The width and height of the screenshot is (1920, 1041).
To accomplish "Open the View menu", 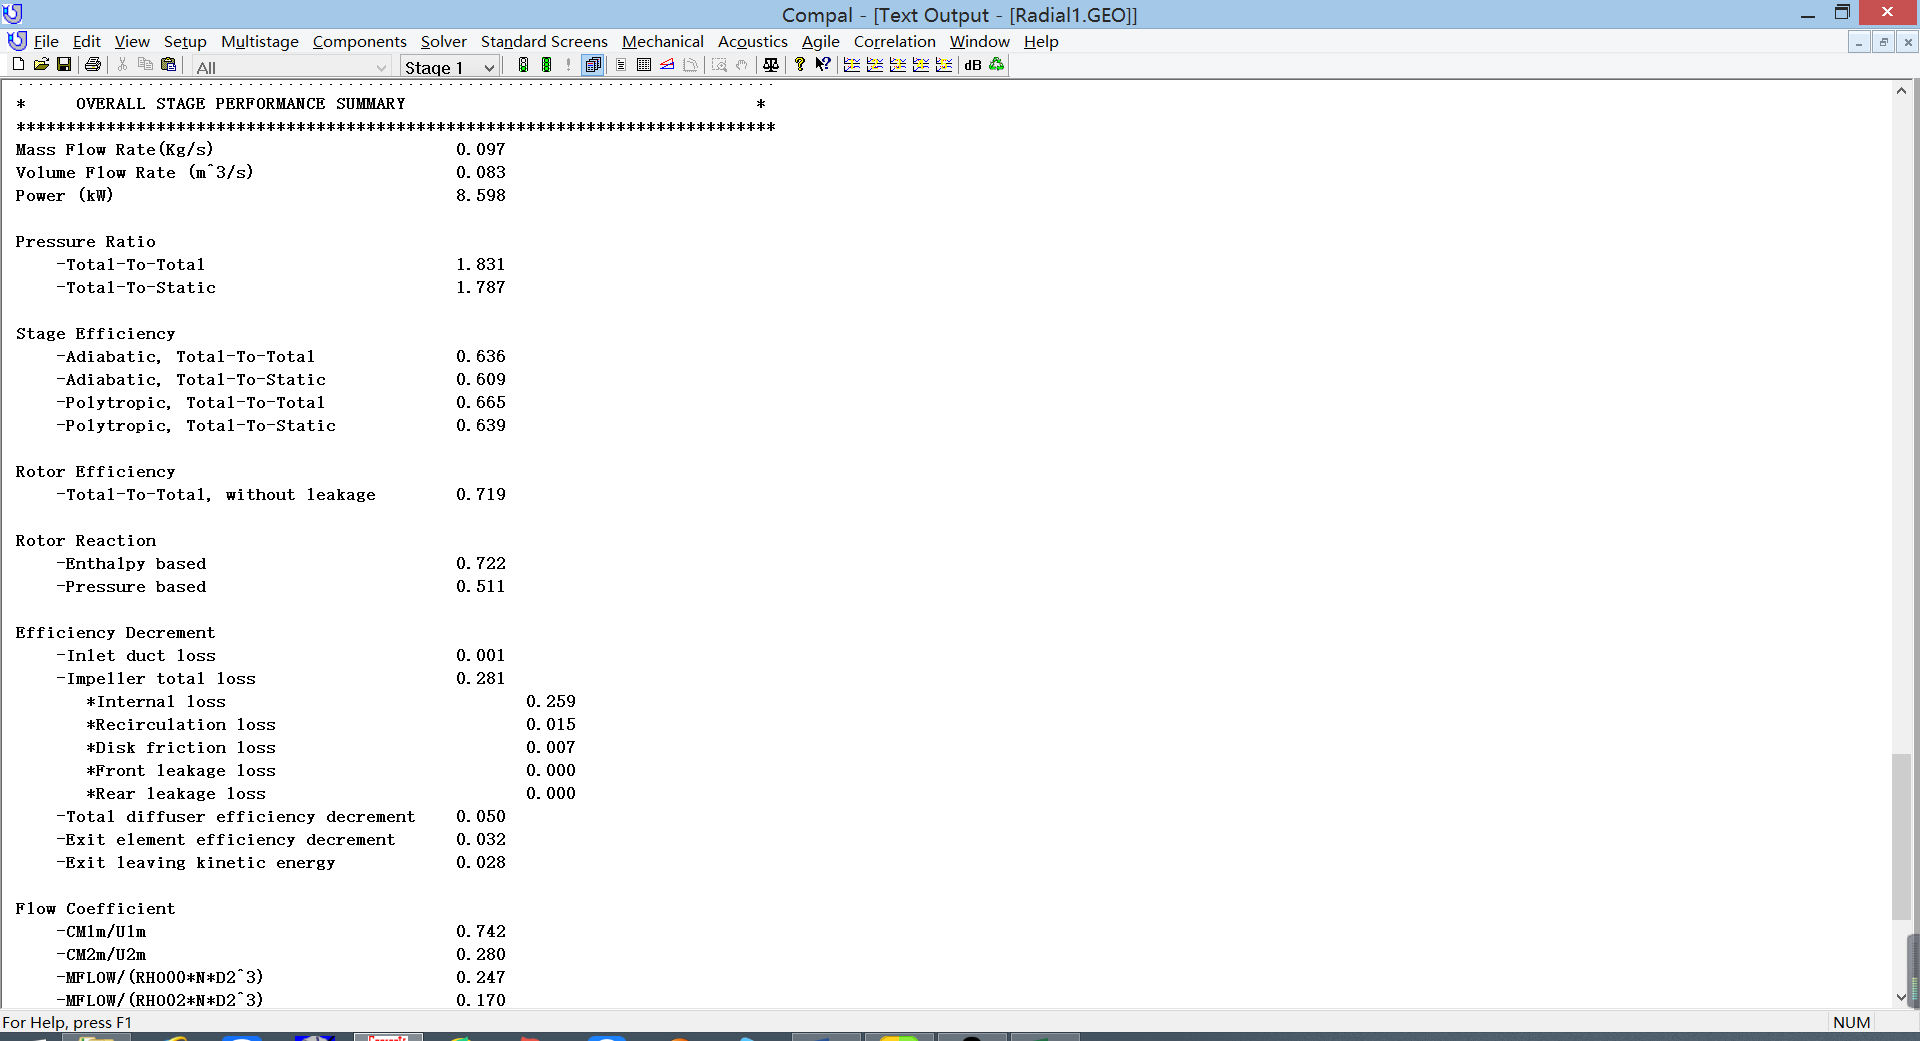I will (x=132, y=41).
